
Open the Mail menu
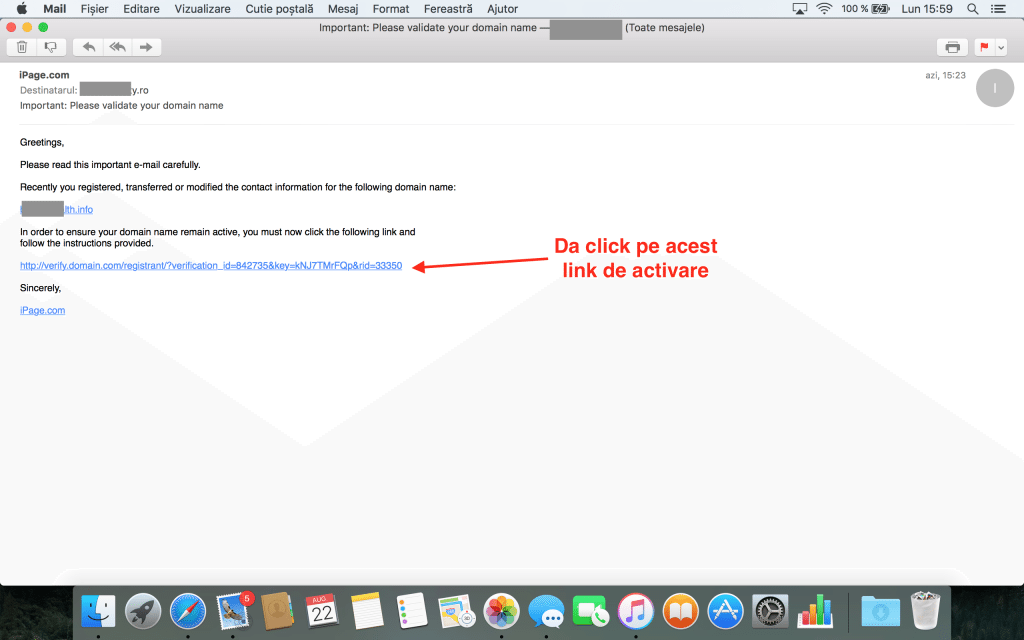55,8
